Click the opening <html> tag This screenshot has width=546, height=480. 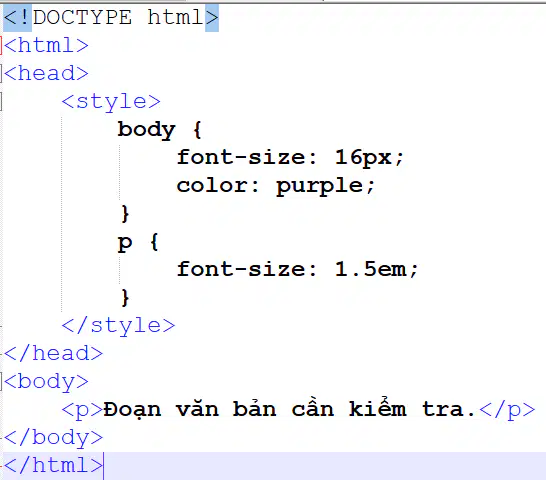[46, 46]
